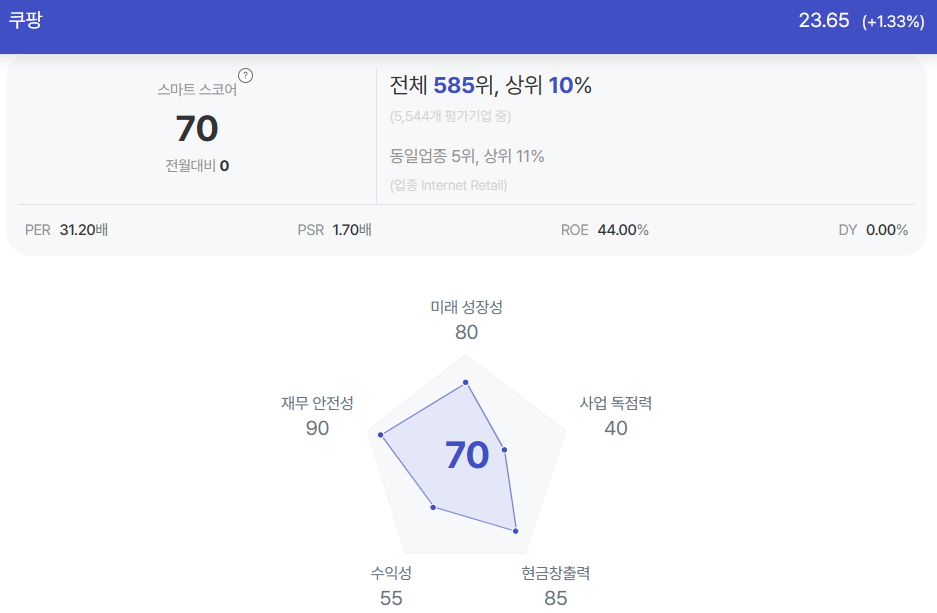Click the 미래 성장성 axis label
937x613 pixels.
click(x=466, y=307)
